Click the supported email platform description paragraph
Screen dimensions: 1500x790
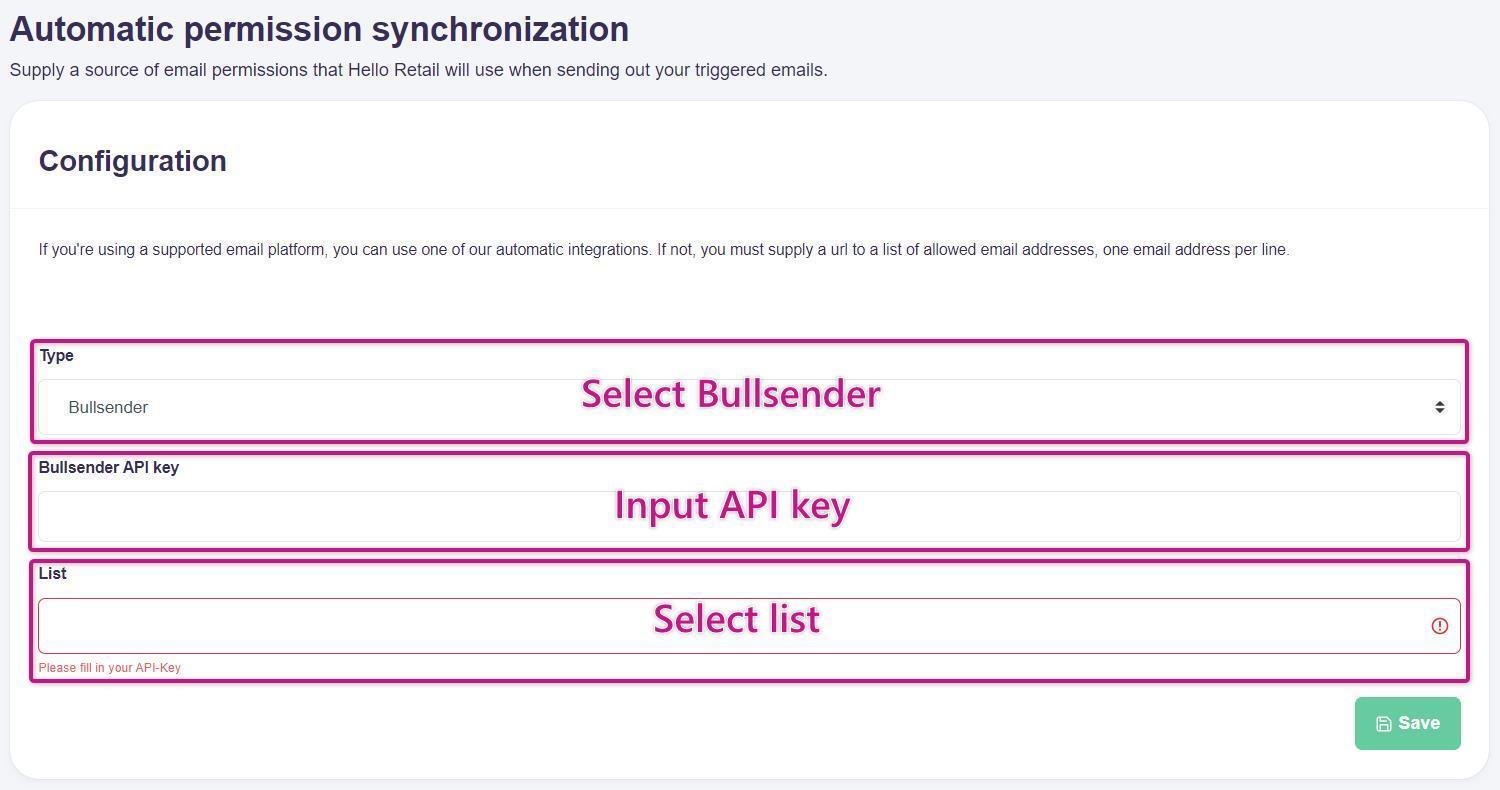664,249
